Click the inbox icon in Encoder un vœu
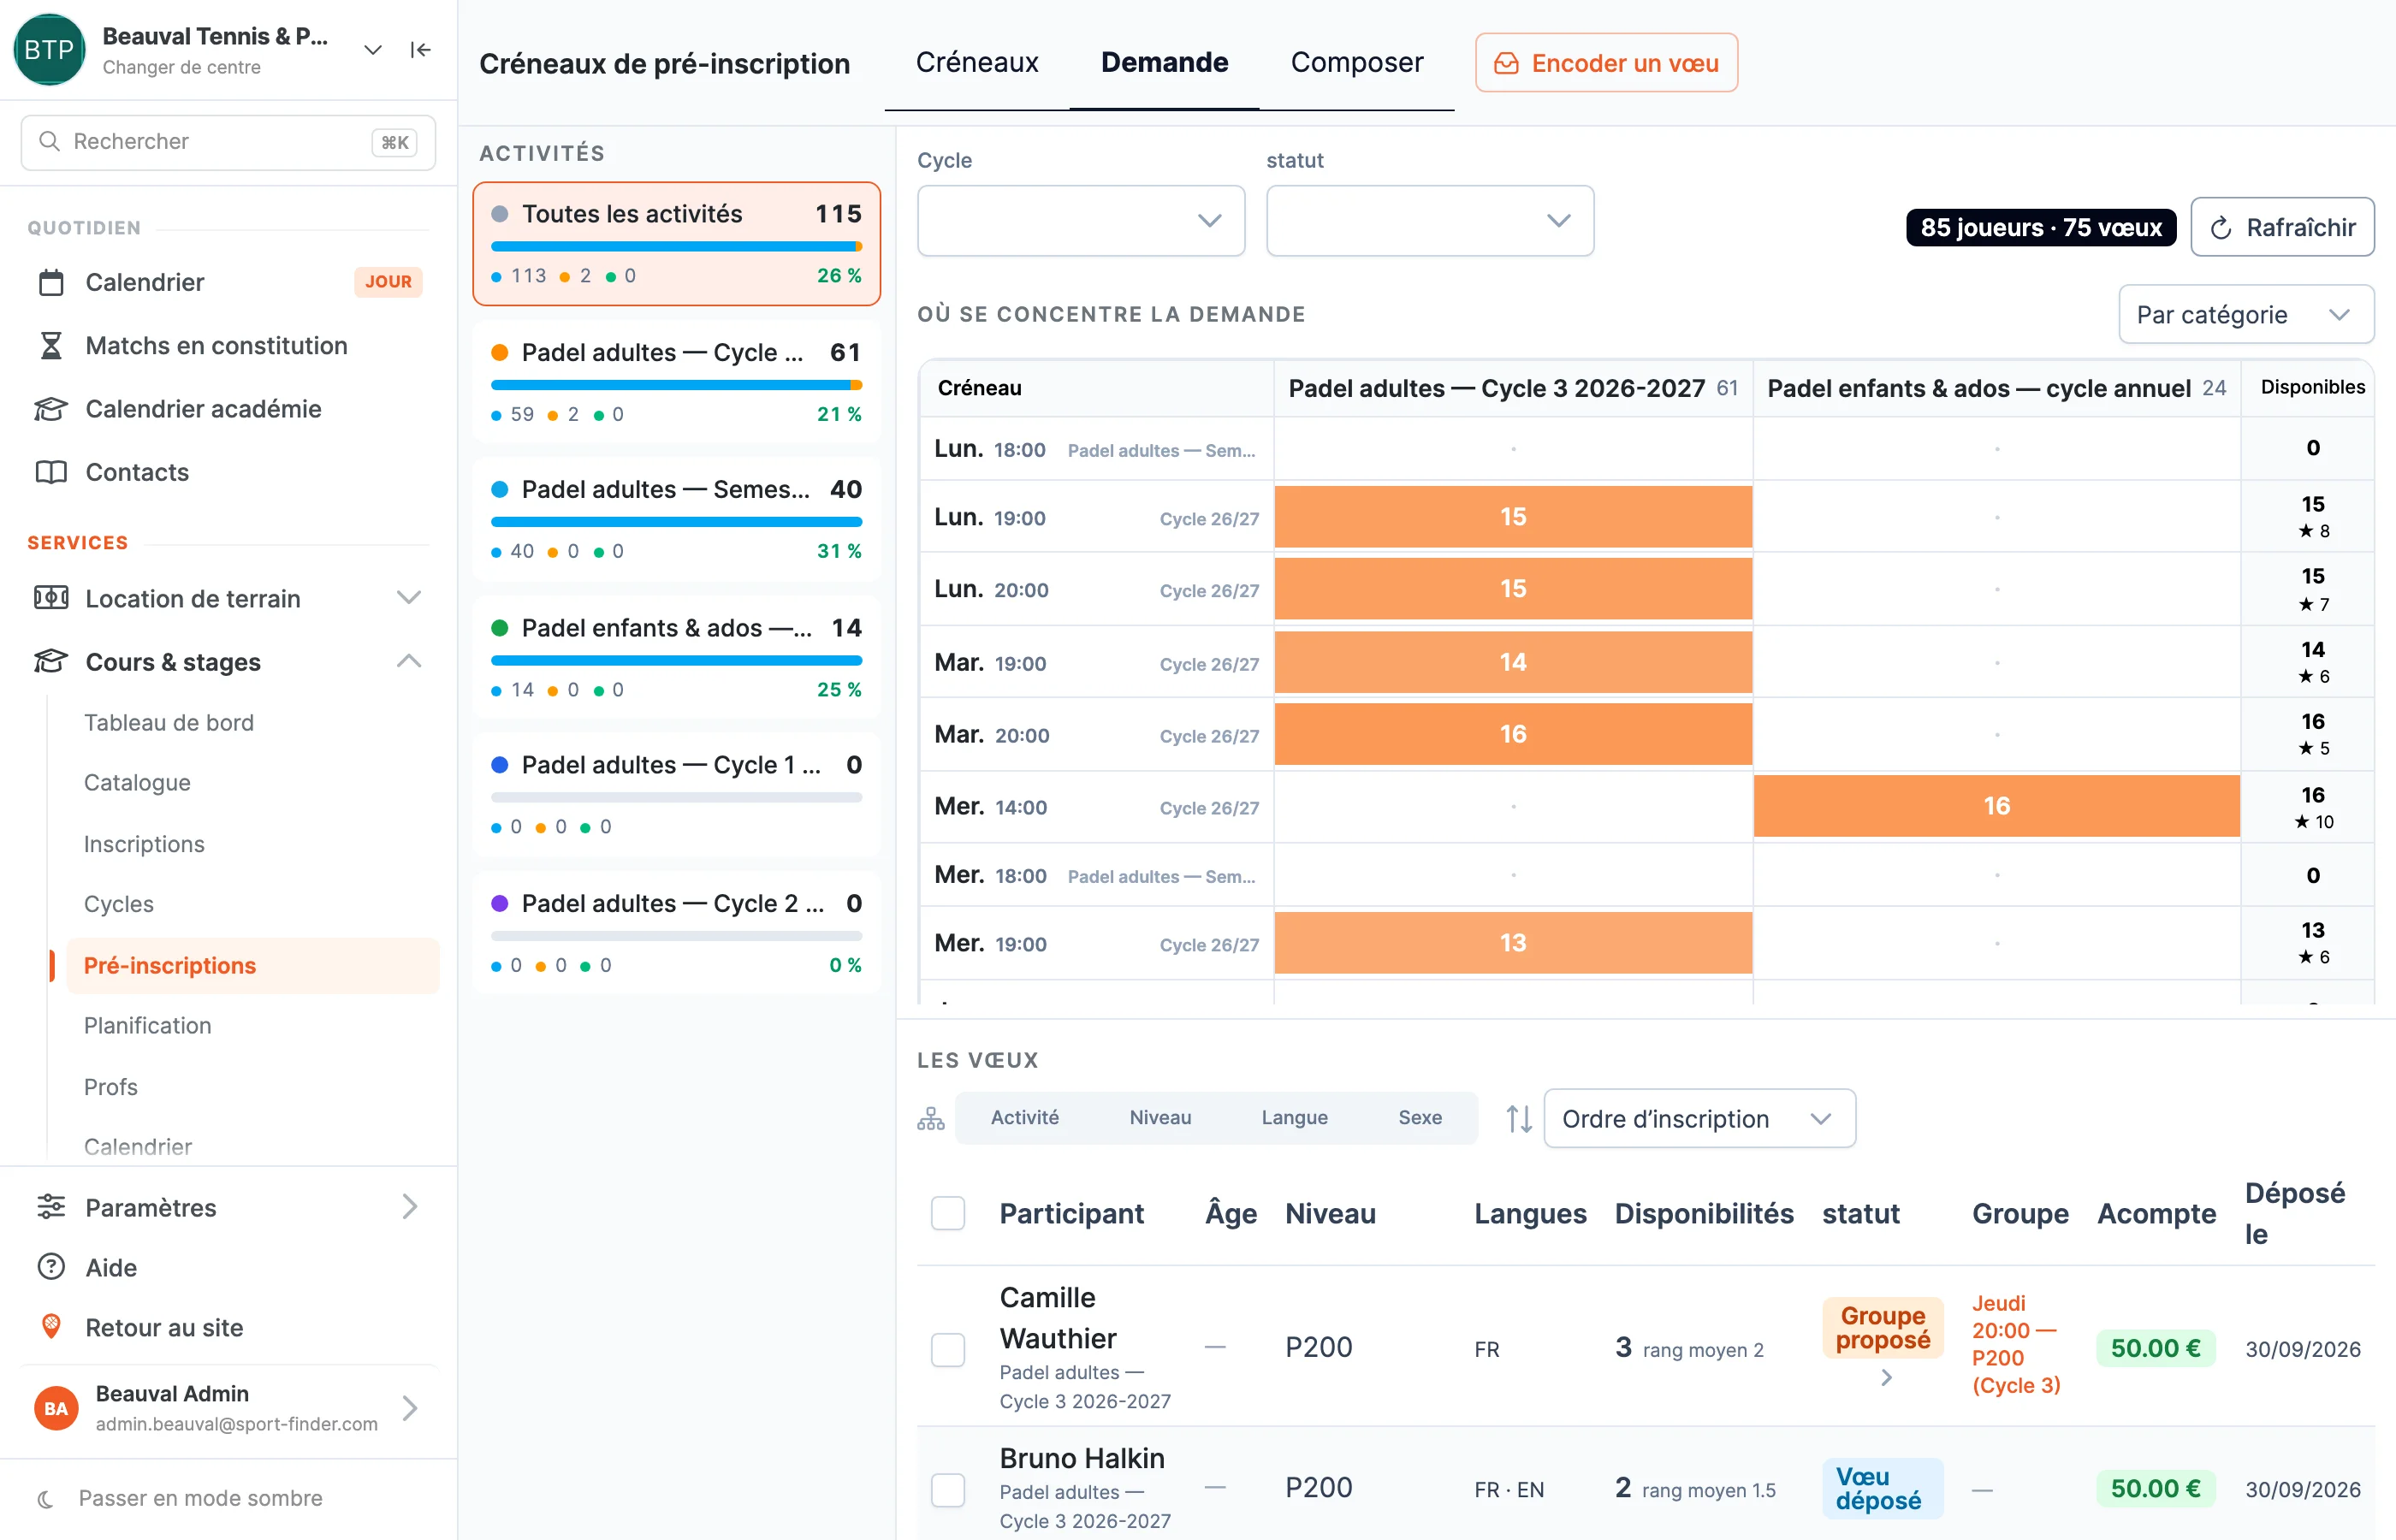The height and width of the screenshot is (1540, 2396). pyautogui.click(x=1506, y=63)
